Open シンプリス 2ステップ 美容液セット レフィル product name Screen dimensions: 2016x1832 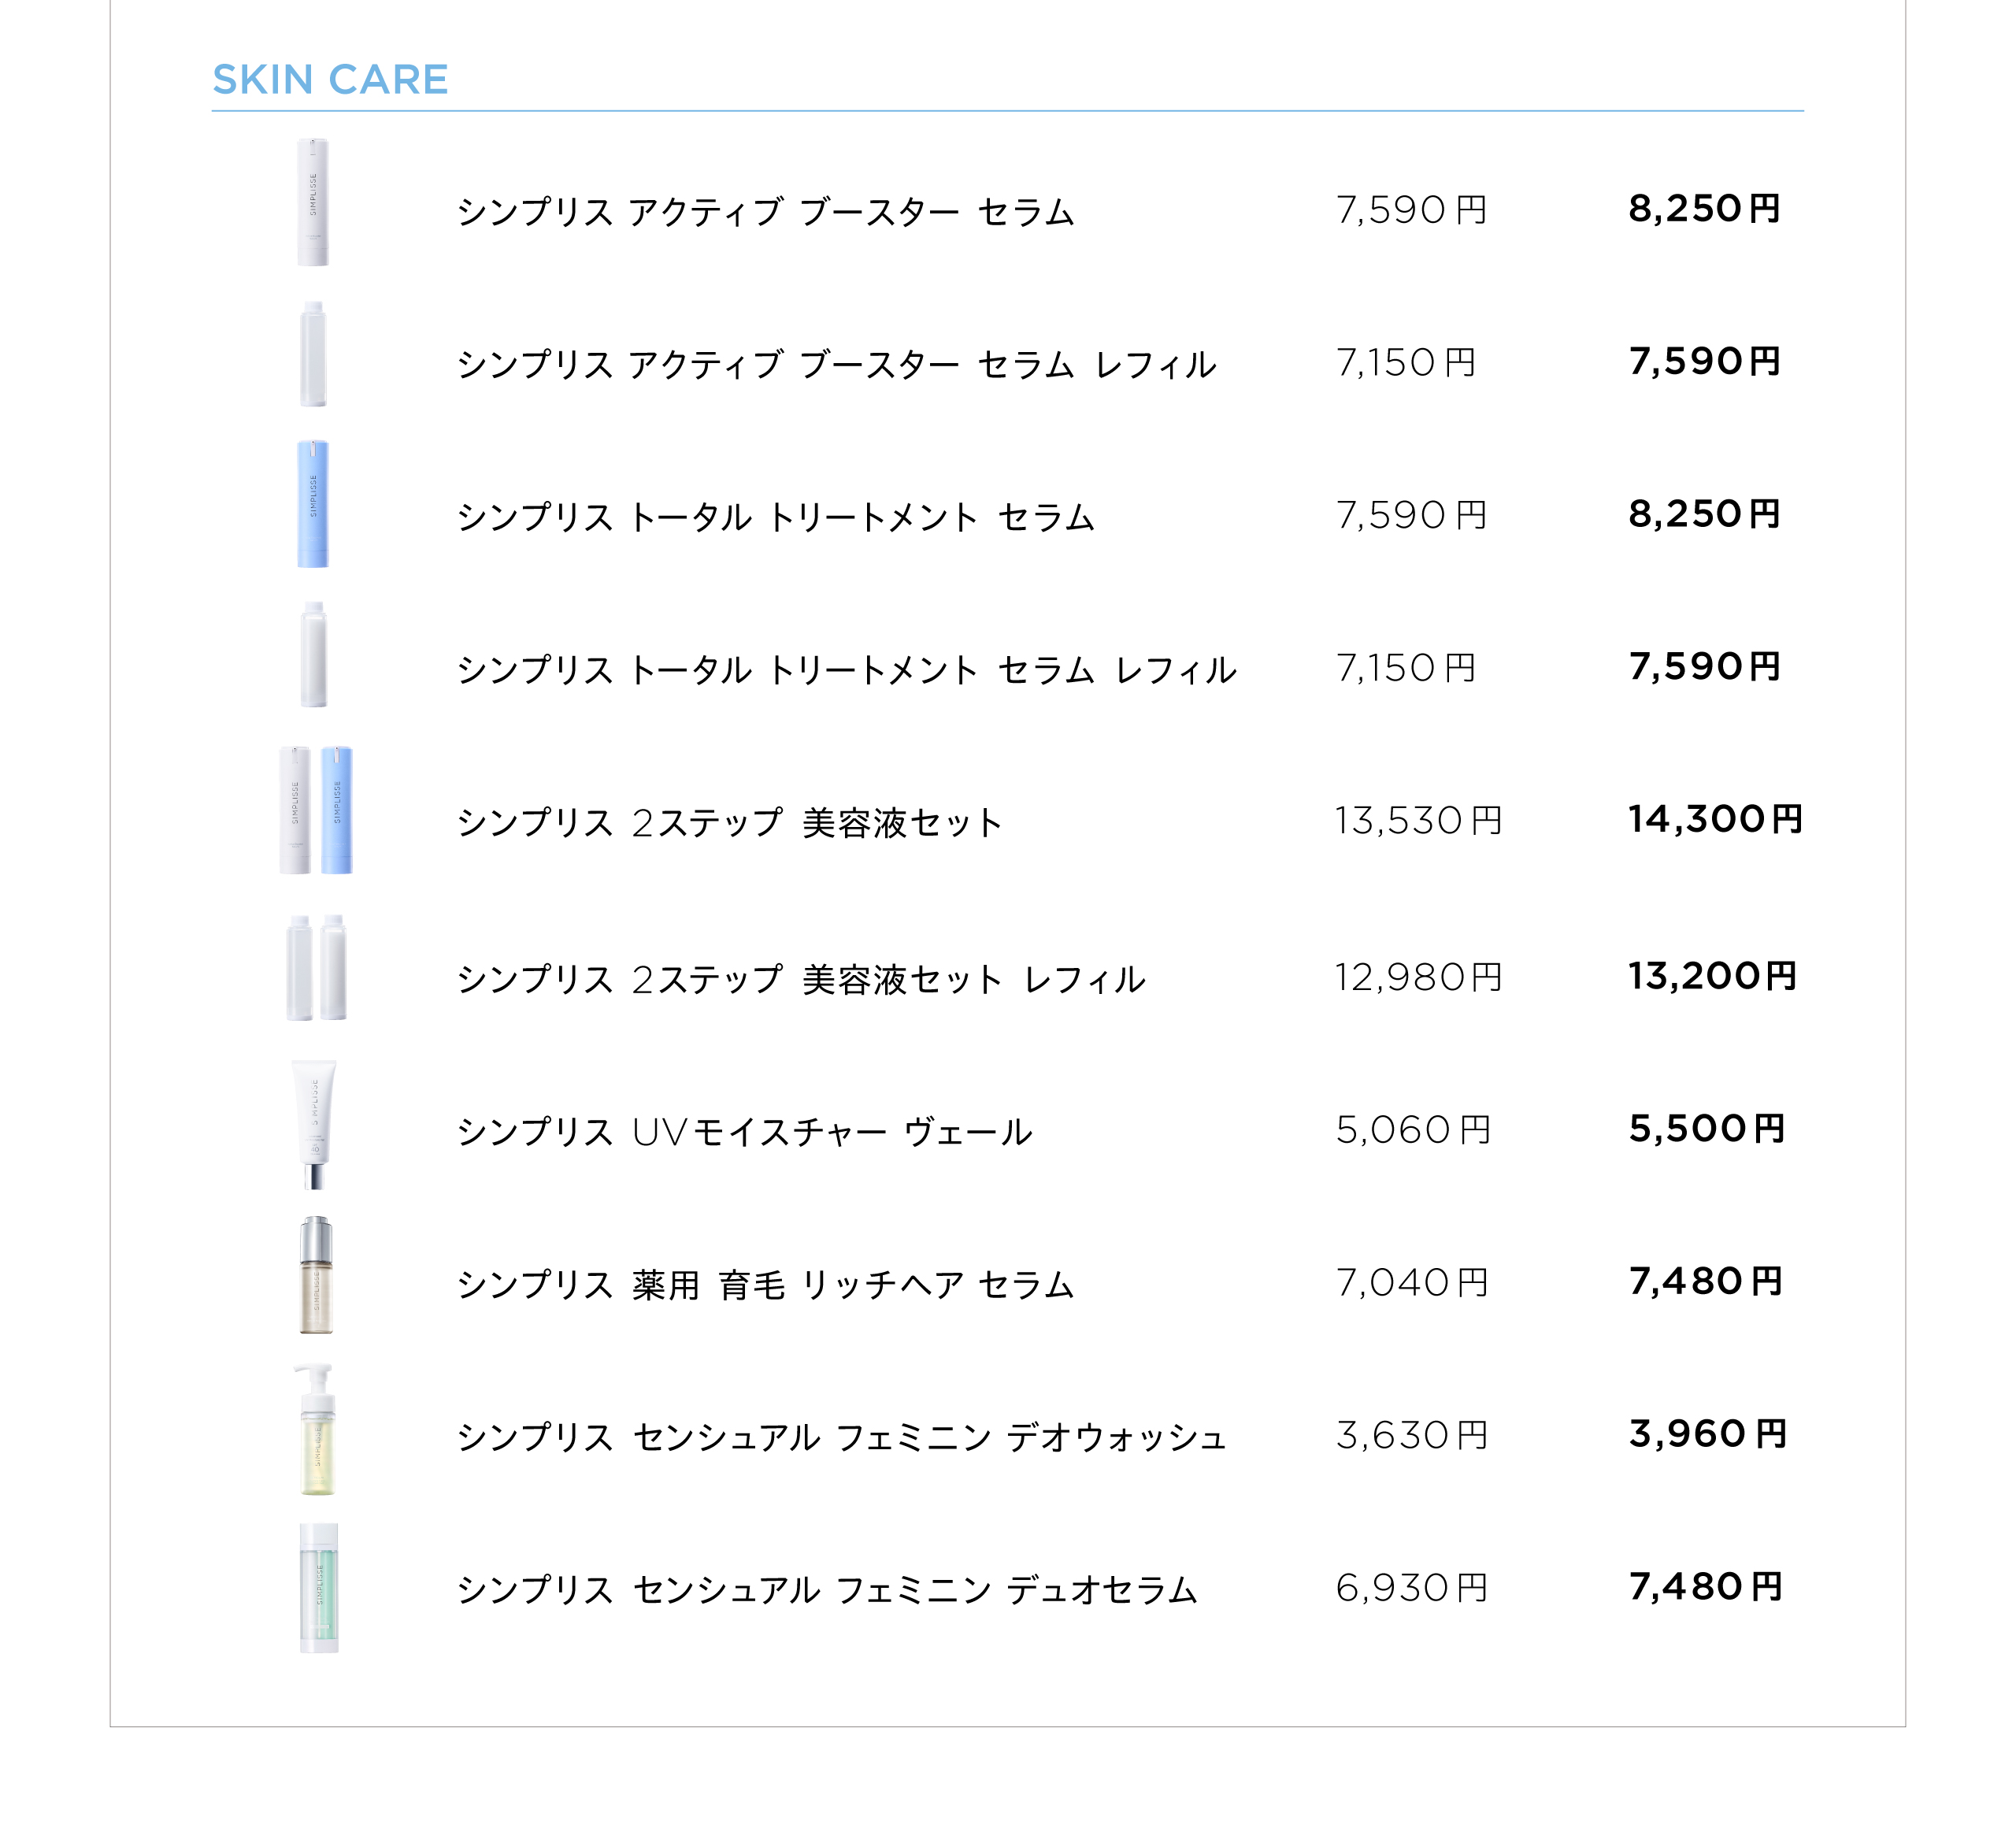point(801,979)
